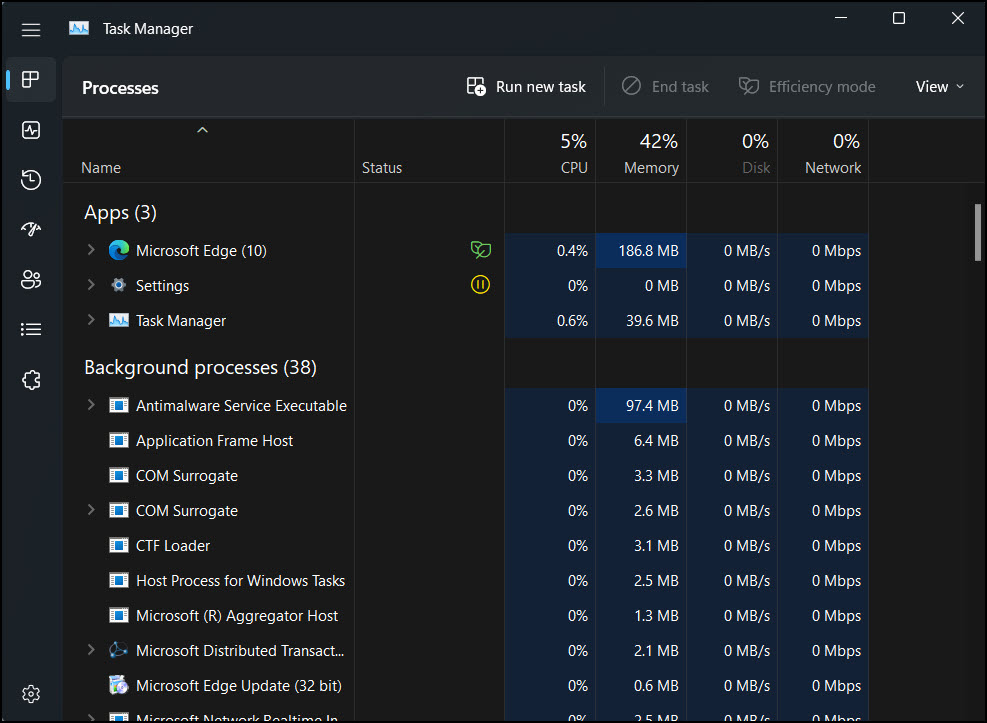Open Task Manager settings gear icon
The height and width of the screenshot is (723, 987).
pos(31,693)
